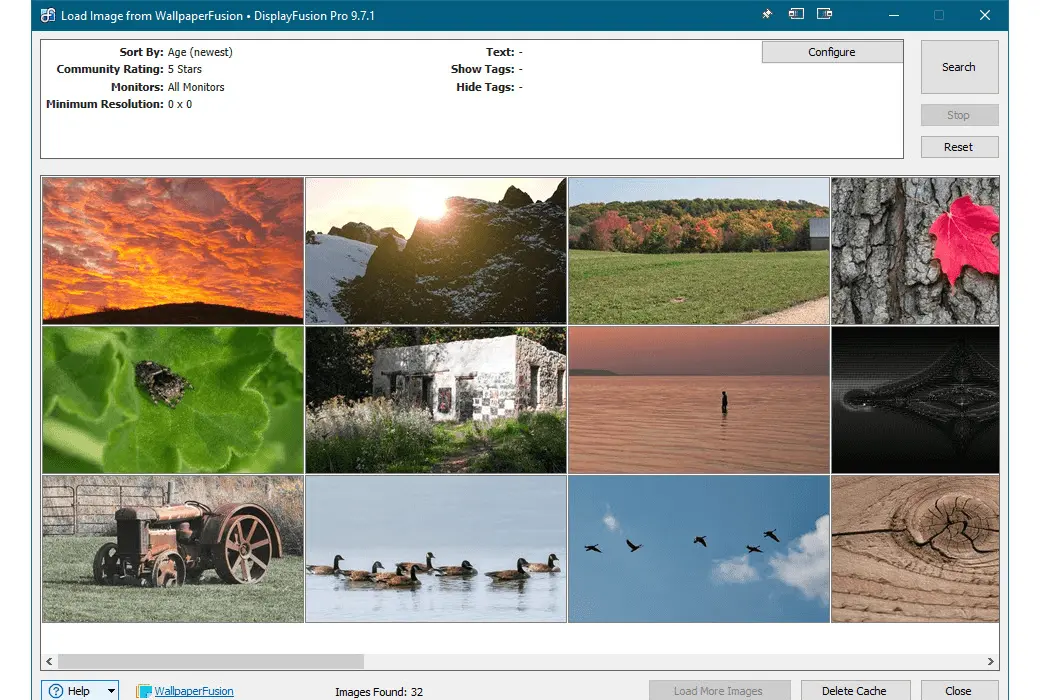The height and width of the screenshot is (700, 1040).
Task: Minimize the DisplayFusion window
Action: (x=894, y=15)
